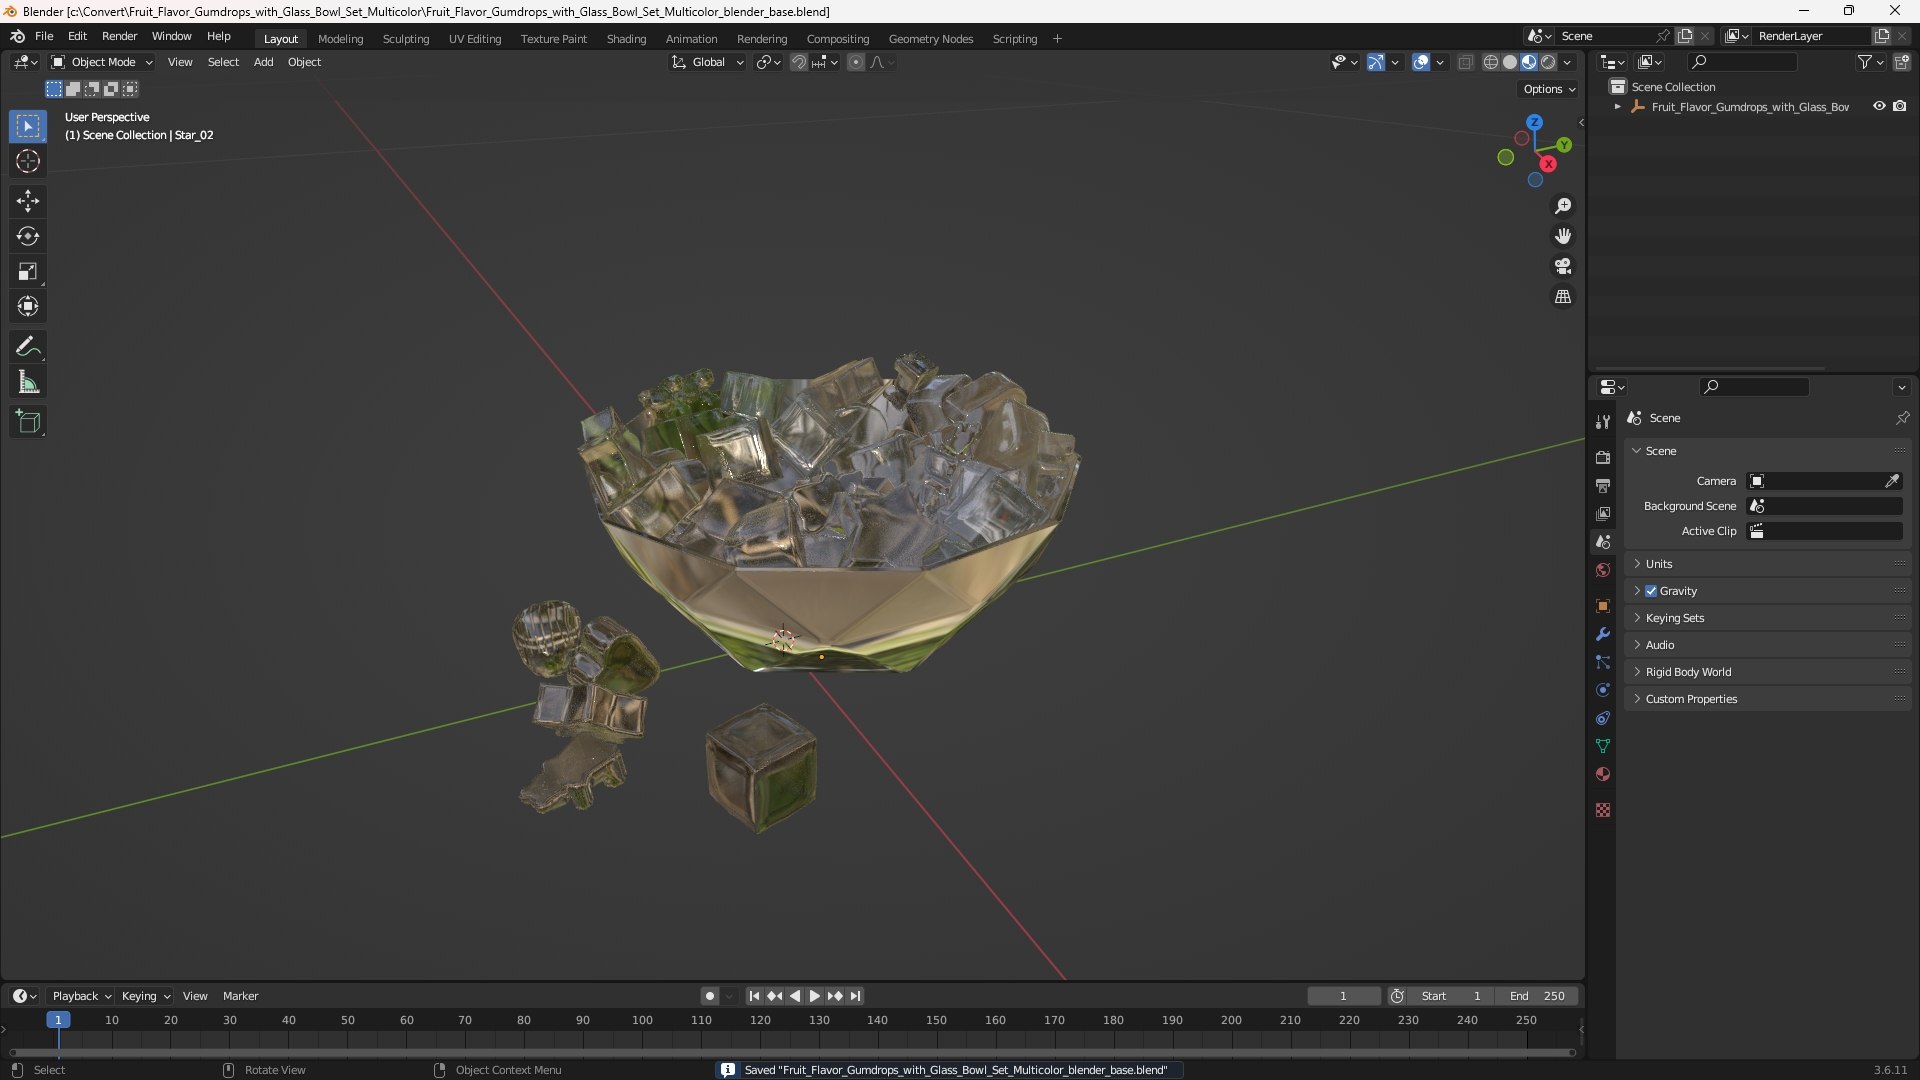
Task: Click the viewport zoom magnifier icon
Action: click(1563, 206)
